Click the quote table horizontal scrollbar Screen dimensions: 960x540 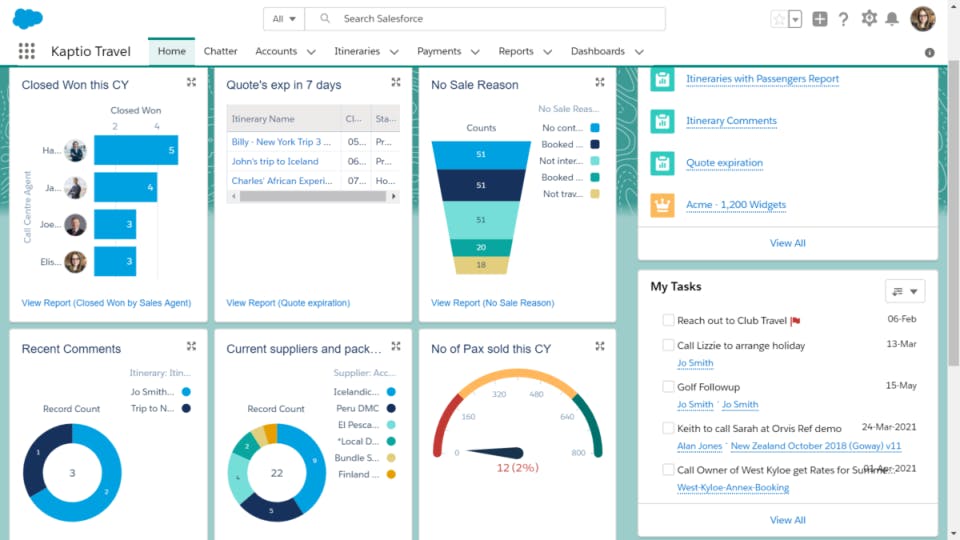pos(313,196)
